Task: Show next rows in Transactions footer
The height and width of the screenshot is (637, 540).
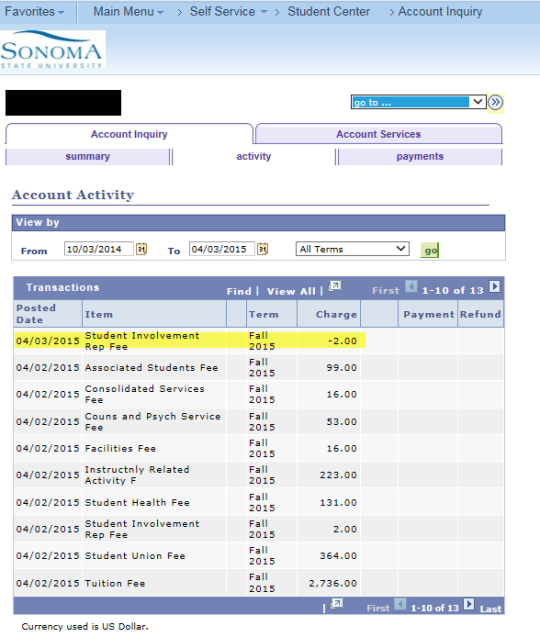Action: (x=469, y=604)
